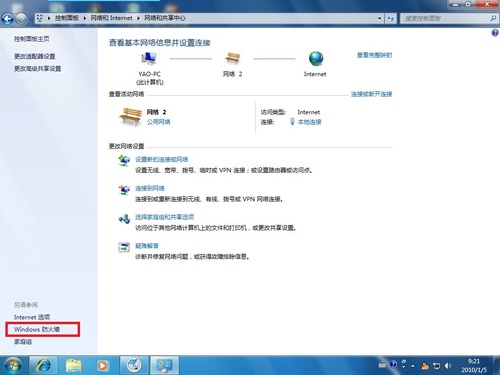The height and width of the screenshot is (375, 500).
Task: Click the blue help icon in language bar
Action: pyautogui.click(x=393, y=364)
